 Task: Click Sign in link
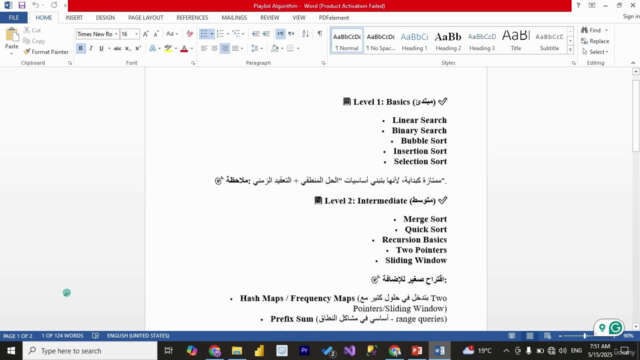[x=631, y=16]
